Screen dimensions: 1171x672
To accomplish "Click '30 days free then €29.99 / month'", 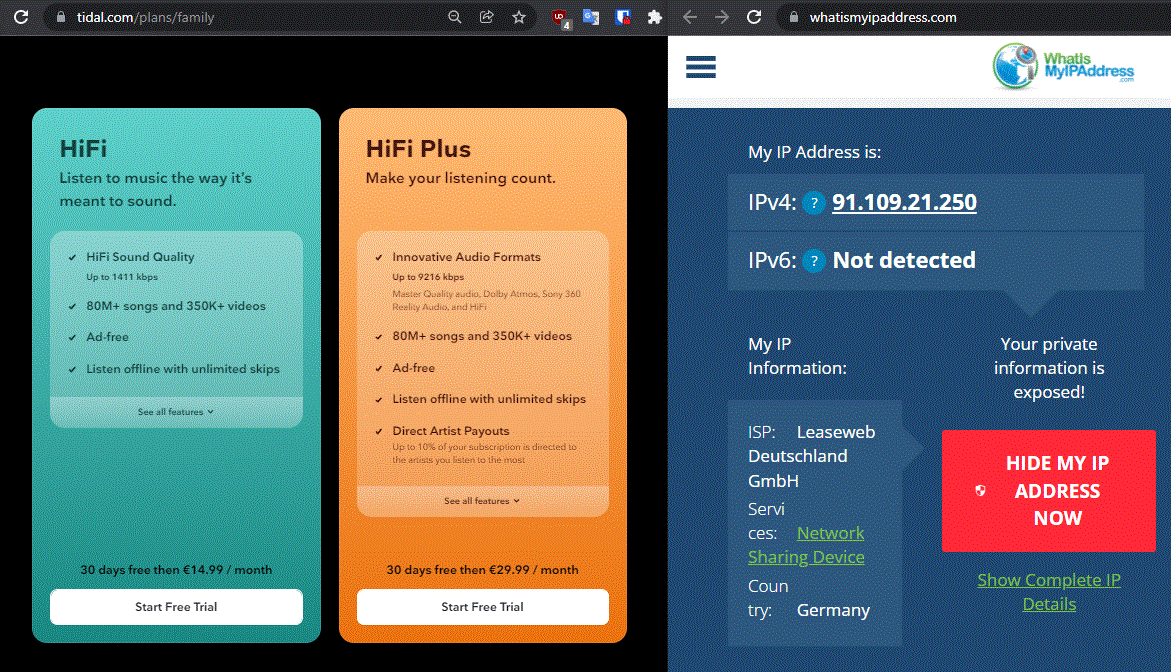I will pyautogui.click(x=482, y=570).
